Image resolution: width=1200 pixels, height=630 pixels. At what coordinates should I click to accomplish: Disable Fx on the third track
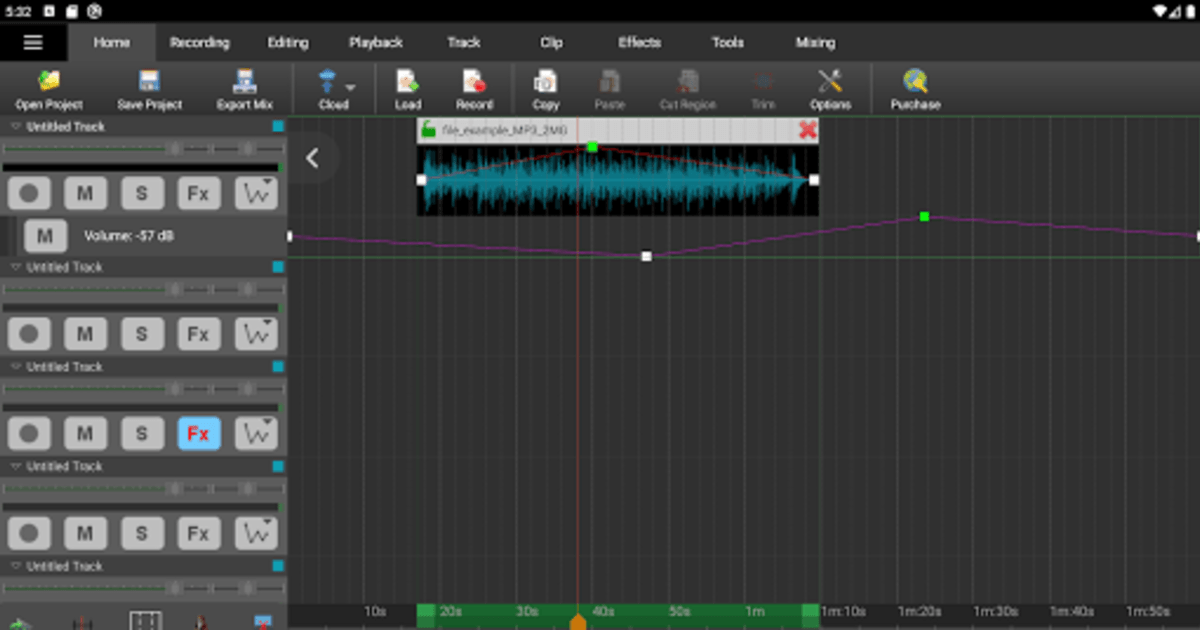[x=198, y=433]
